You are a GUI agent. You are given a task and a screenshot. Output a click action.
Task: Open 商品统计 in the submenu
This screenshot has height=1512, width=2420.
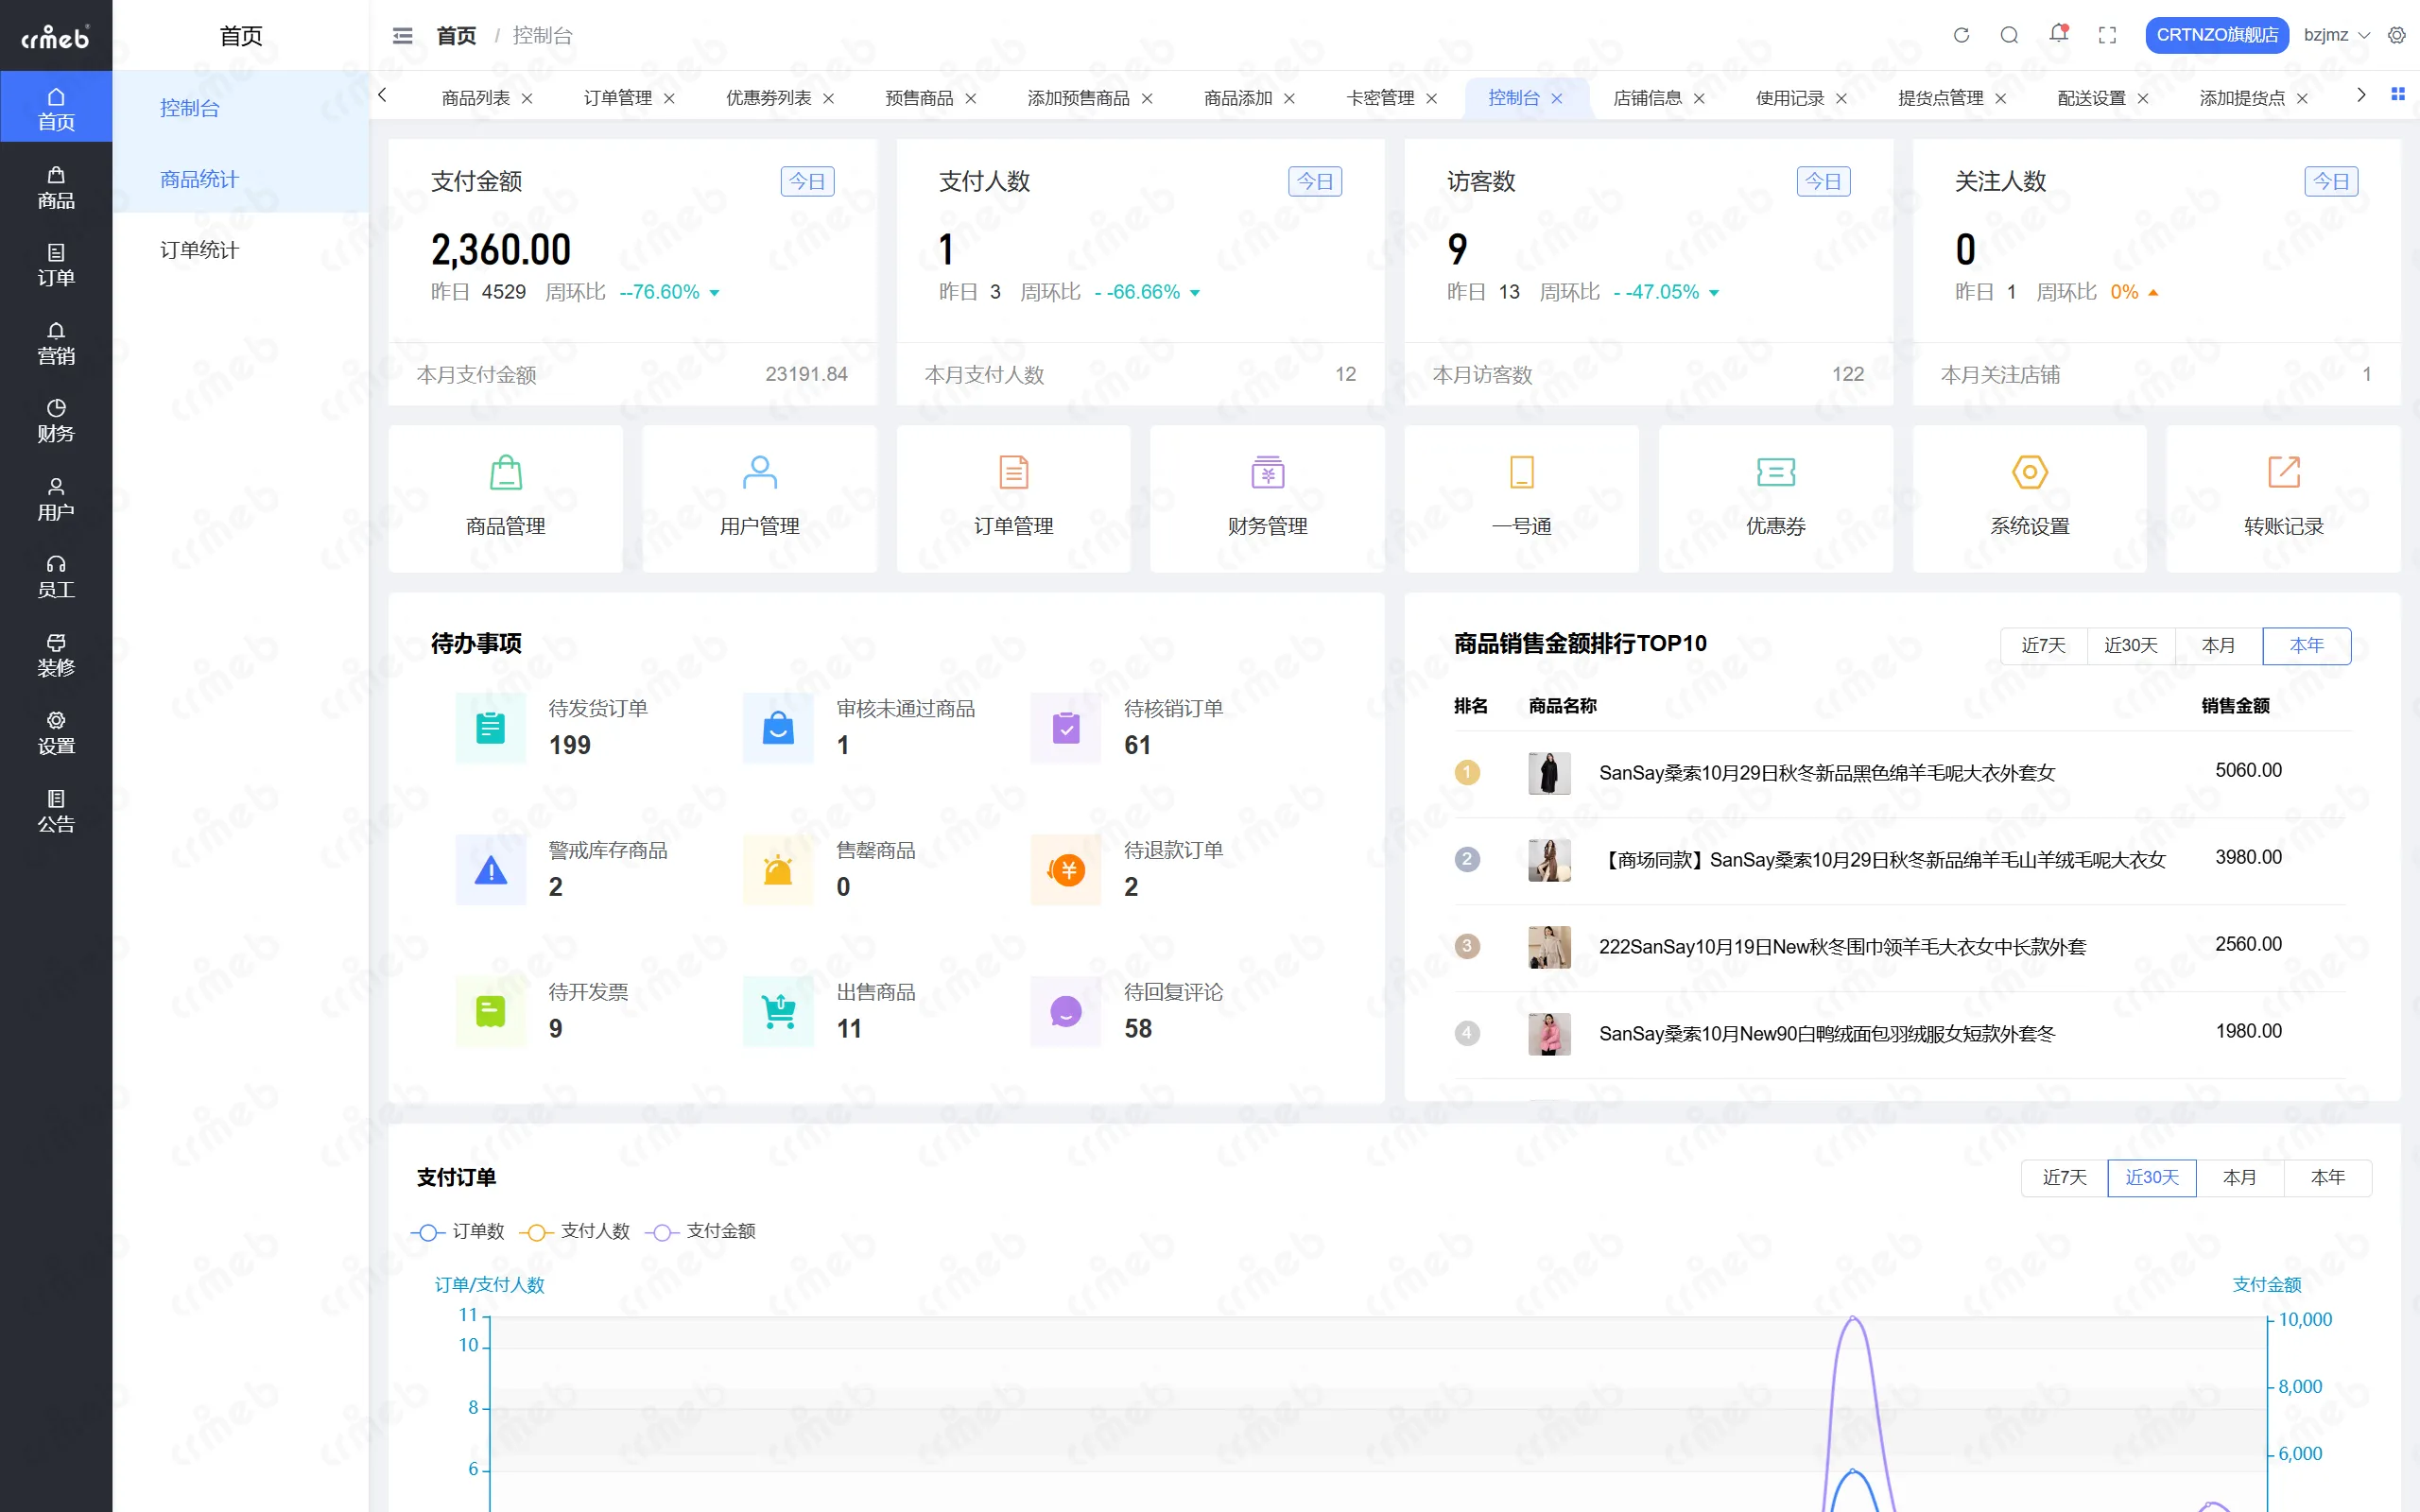click(x=240, y=179)
